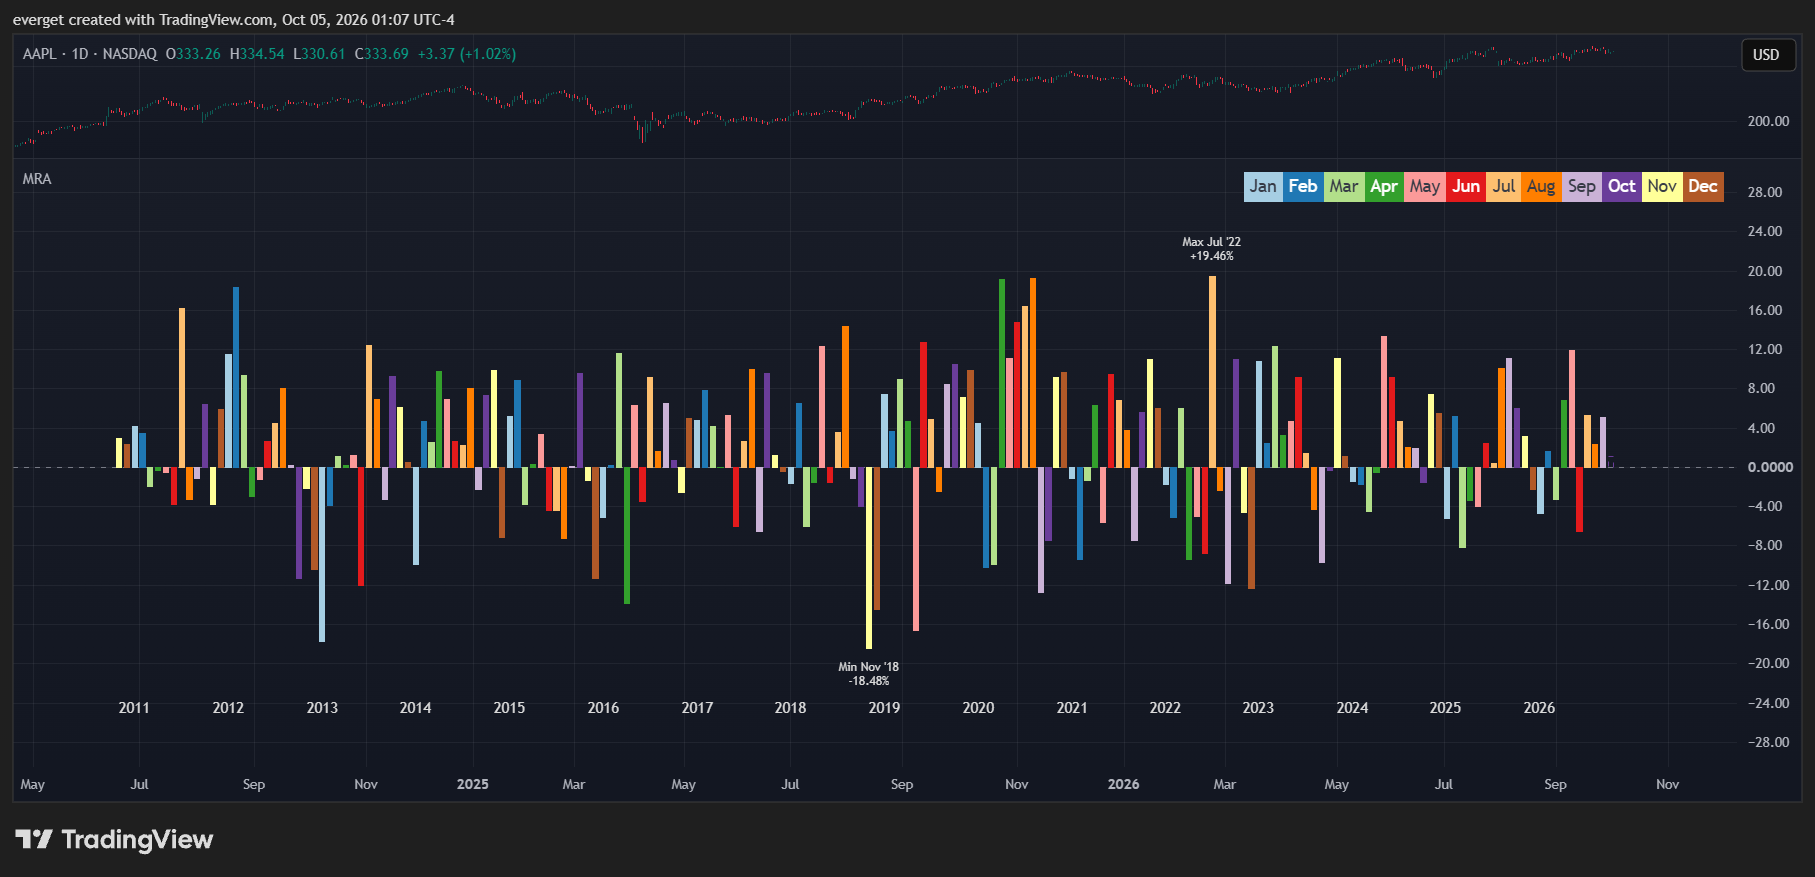This screenshot has width=1815, height=877.
Task: Select the Apr legend cell
Action: point(1384,186)
